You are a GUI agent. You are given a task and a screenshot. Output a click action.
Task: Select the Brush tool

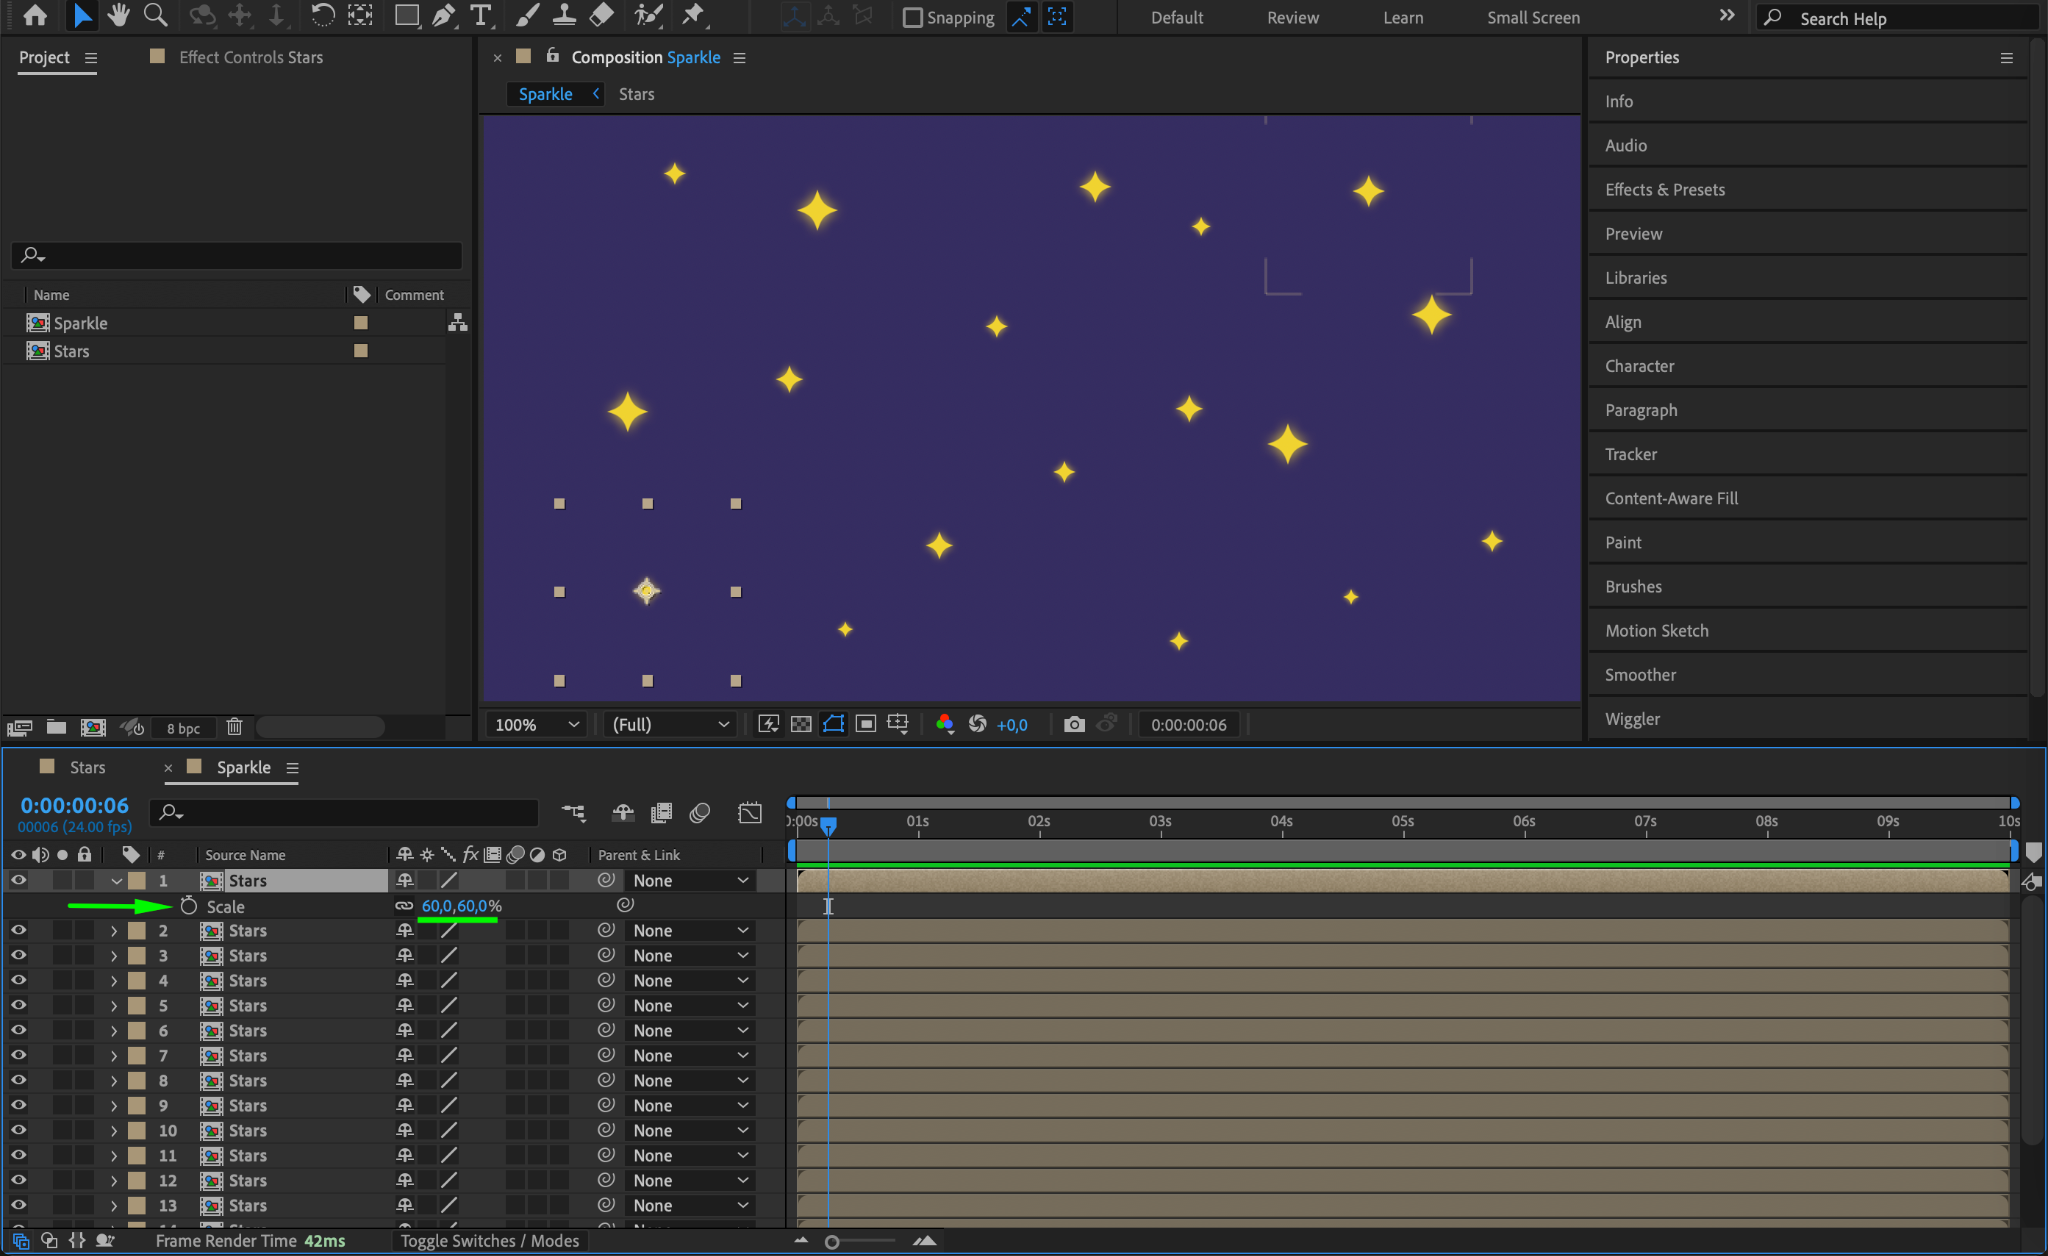pyautogui.click(x=527, y=15)
